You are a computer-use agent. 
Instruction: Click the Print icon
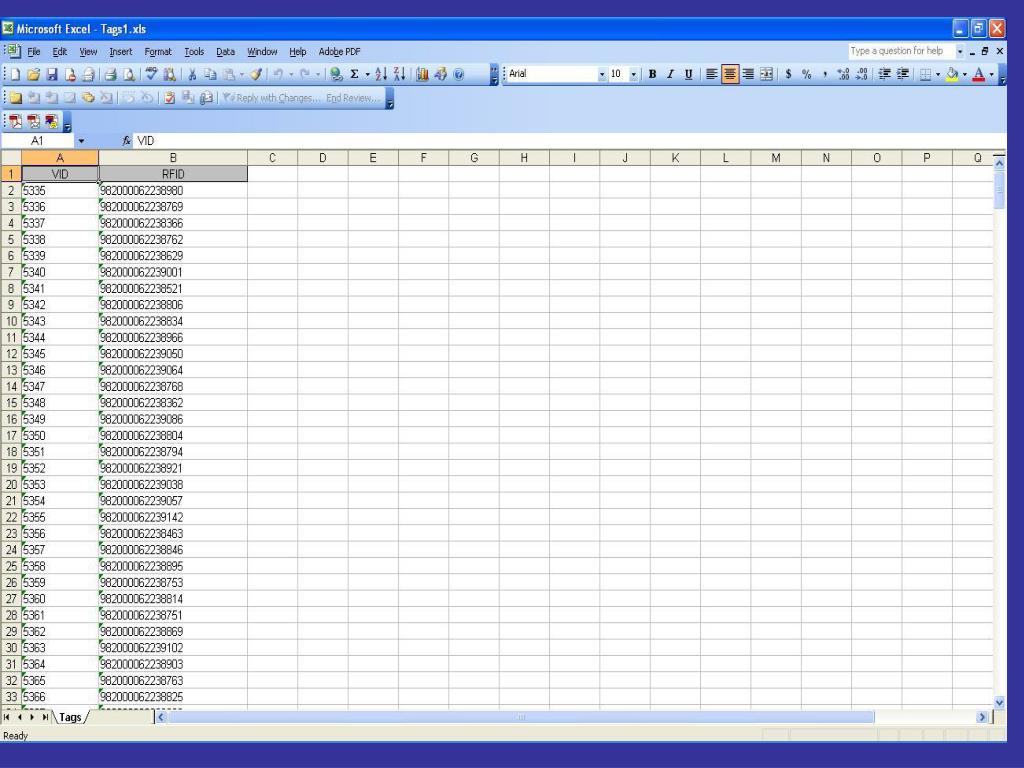111,74
